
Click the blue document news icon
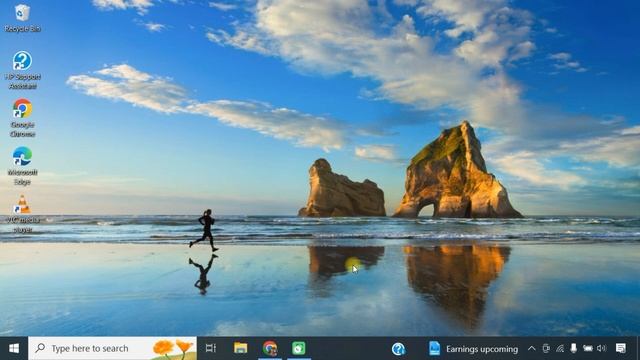point(434,348)
